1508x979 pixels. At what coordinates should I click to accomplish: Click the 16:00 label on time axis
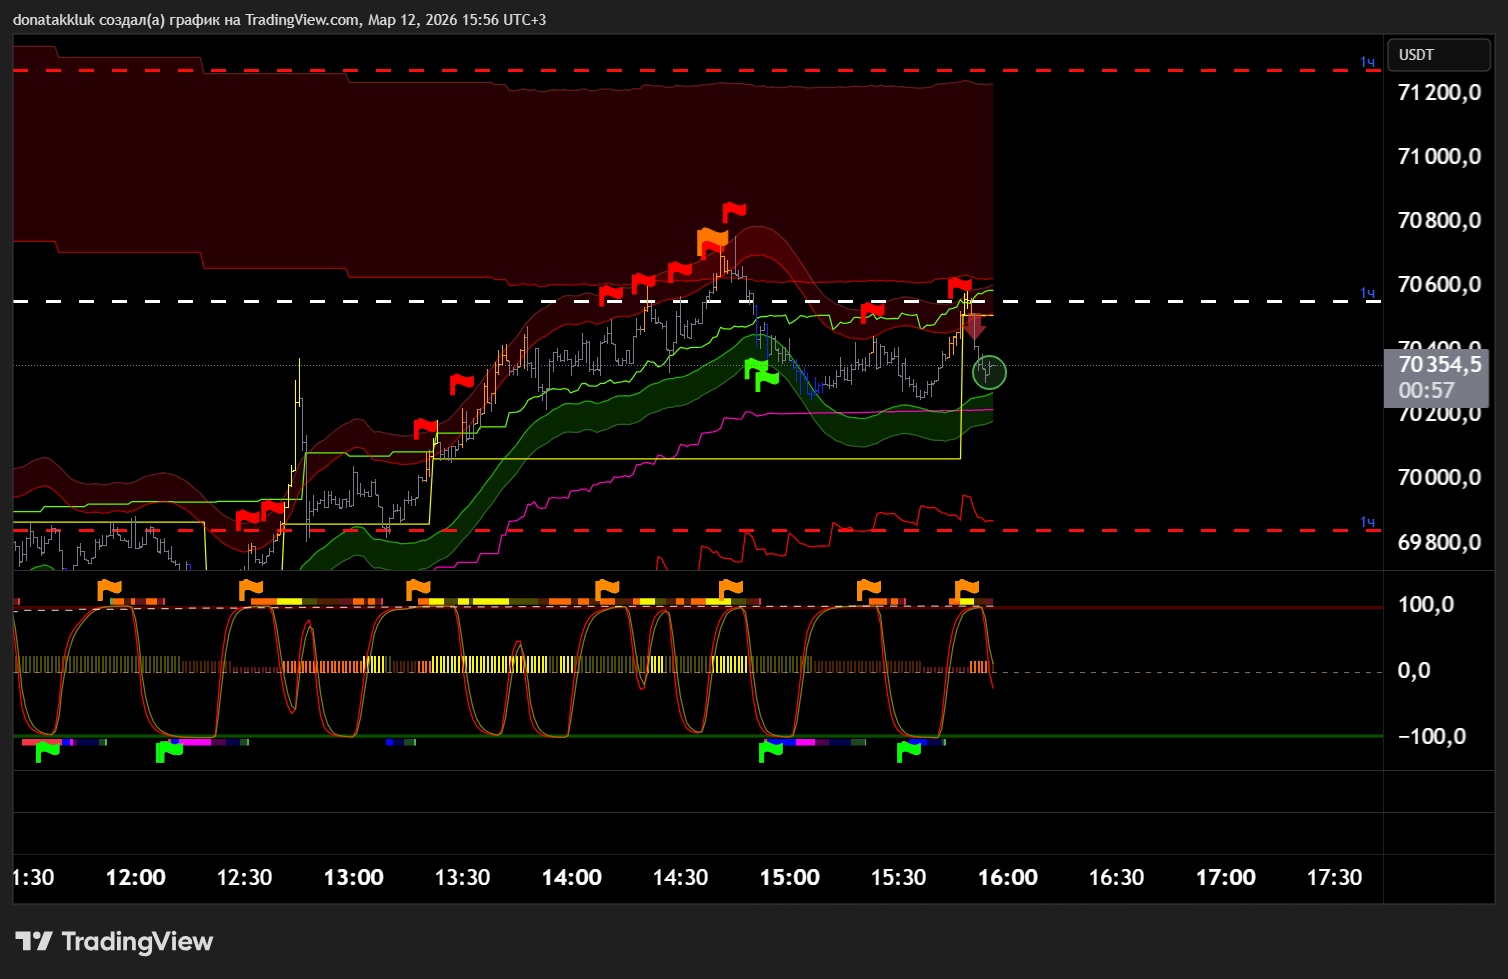(1007, 878)
